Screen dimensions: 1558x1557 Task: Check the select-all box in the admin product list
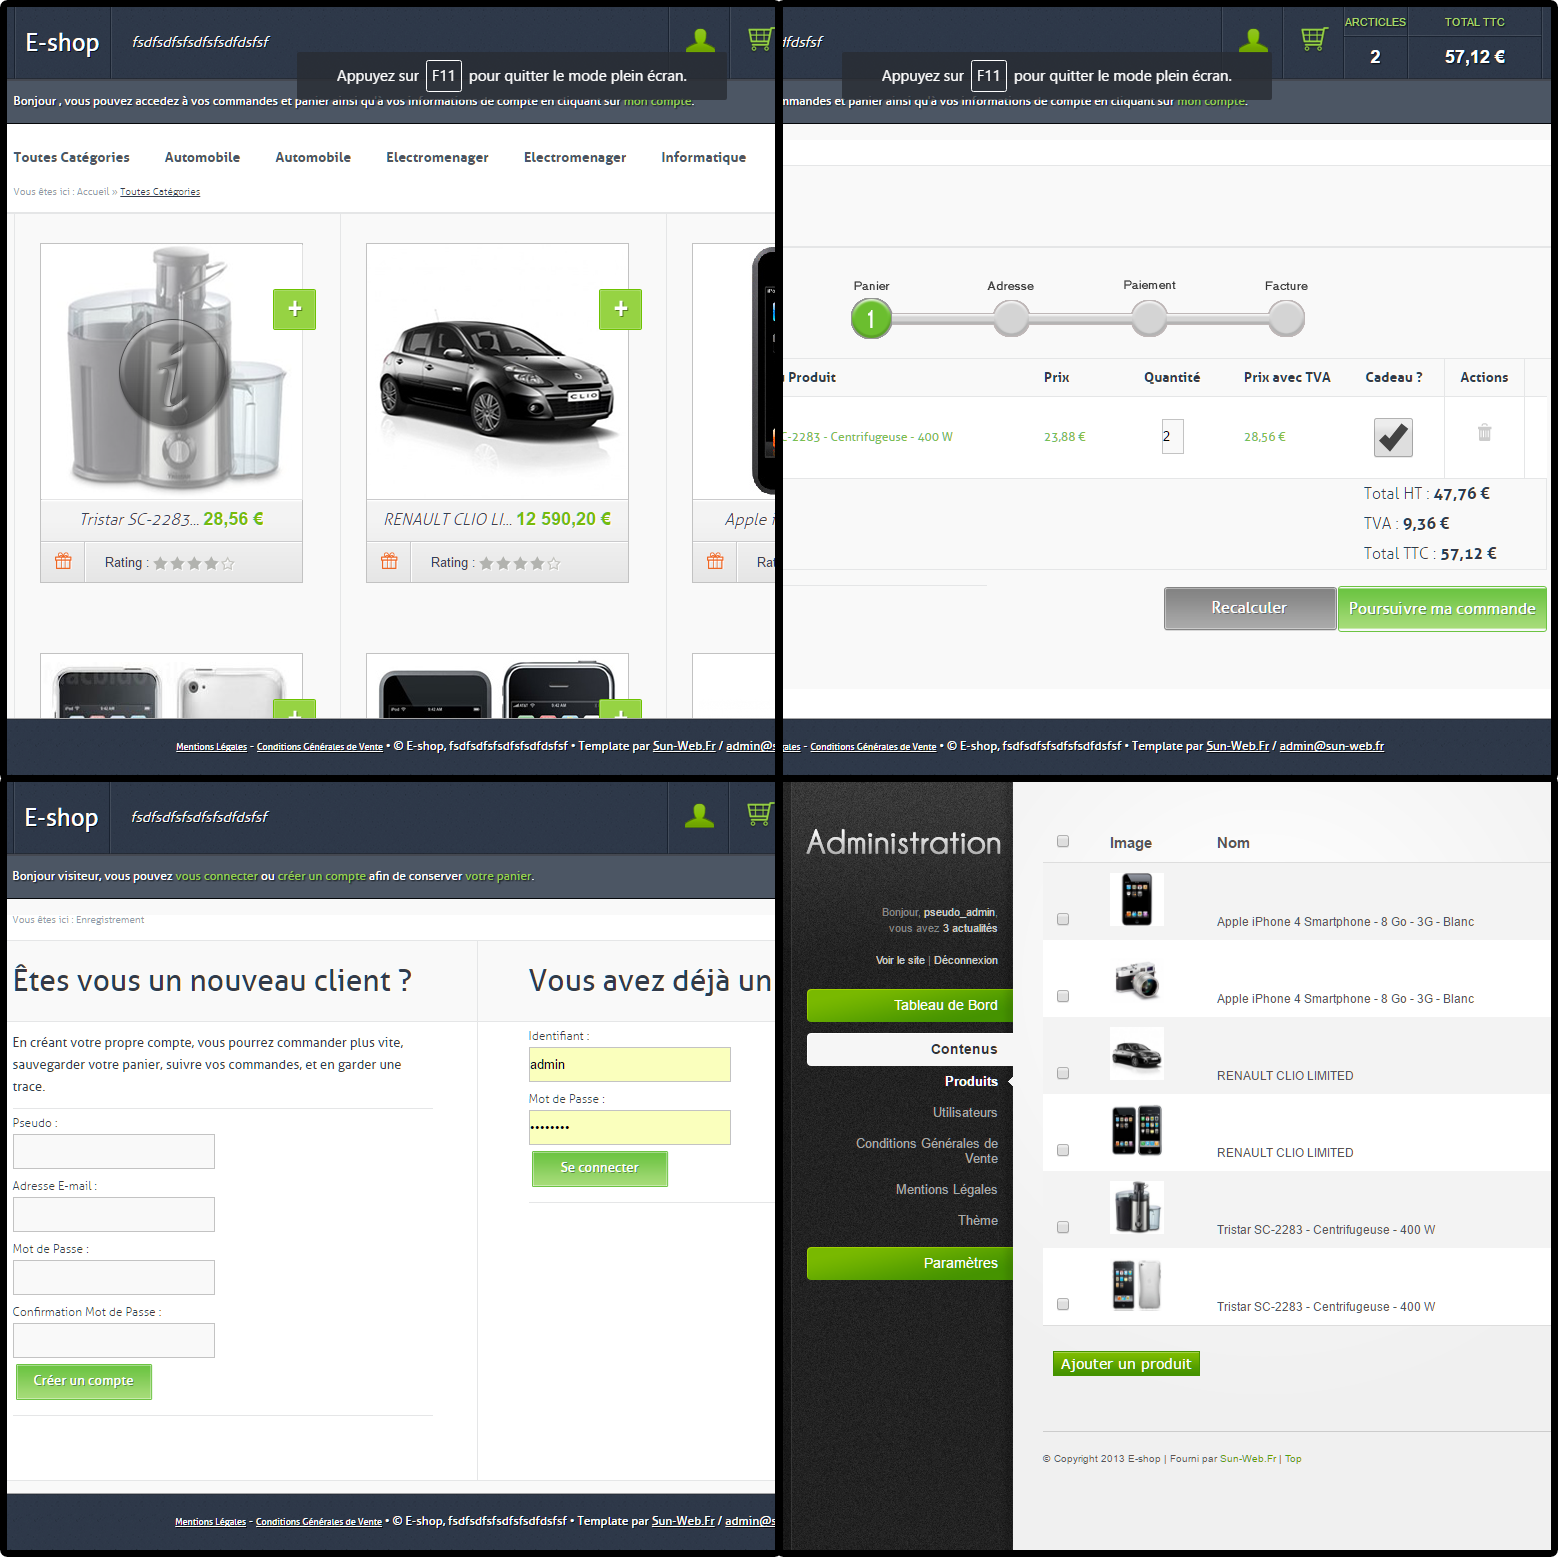1062,841
